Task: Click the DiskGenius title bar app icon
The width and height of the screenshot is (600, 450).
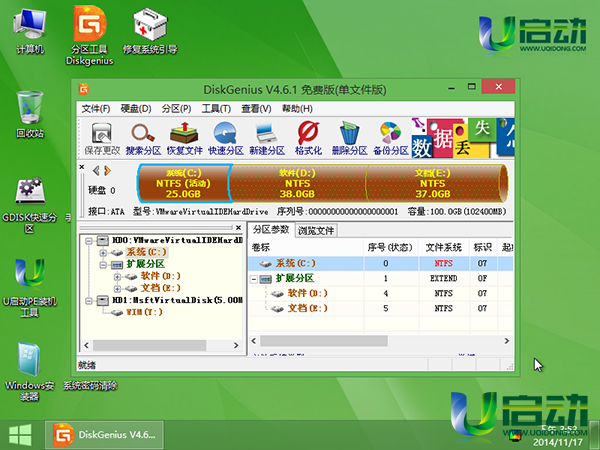Action: tap(84, 89)
